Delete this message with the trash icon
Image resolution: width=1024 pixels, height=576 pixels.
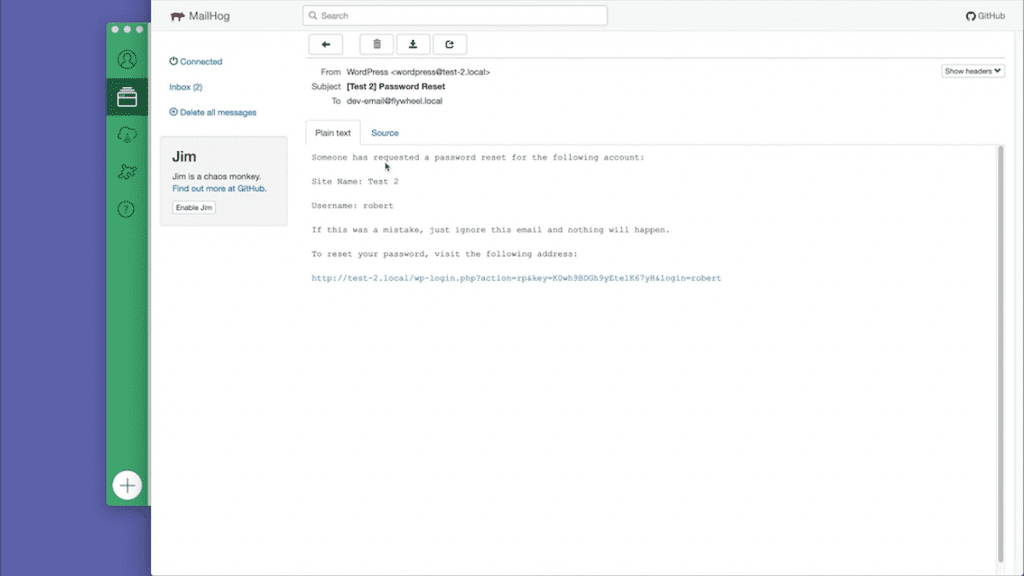coord(377,44)
